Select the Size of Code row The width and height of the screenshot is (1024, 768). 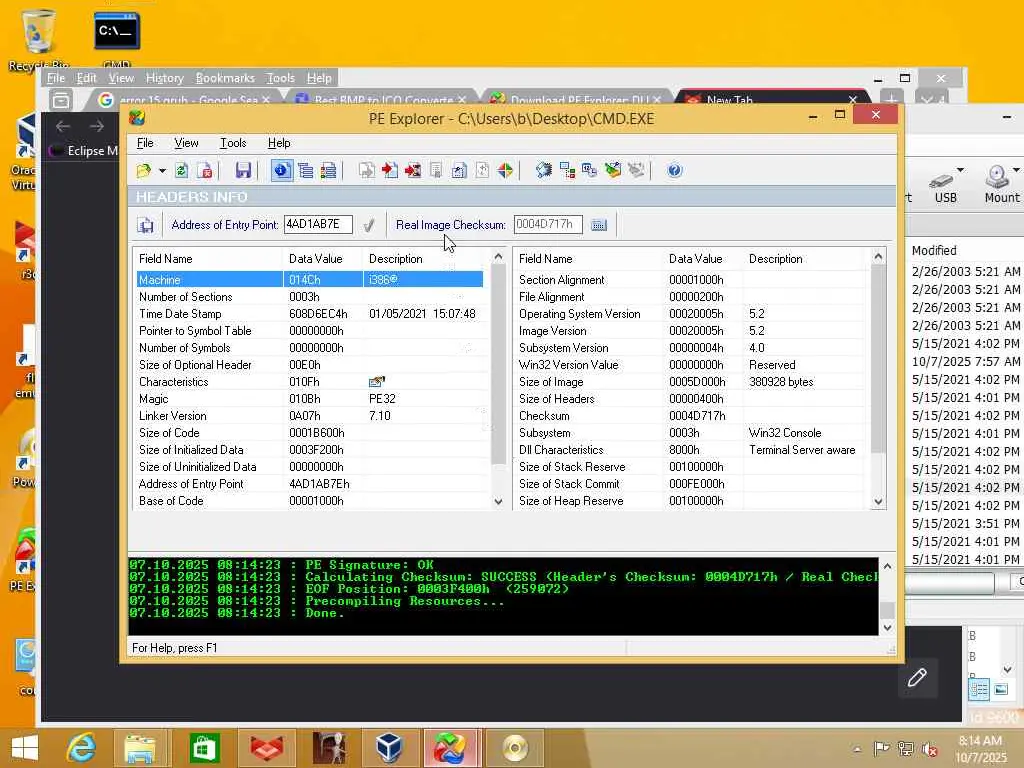click(310, 432)
